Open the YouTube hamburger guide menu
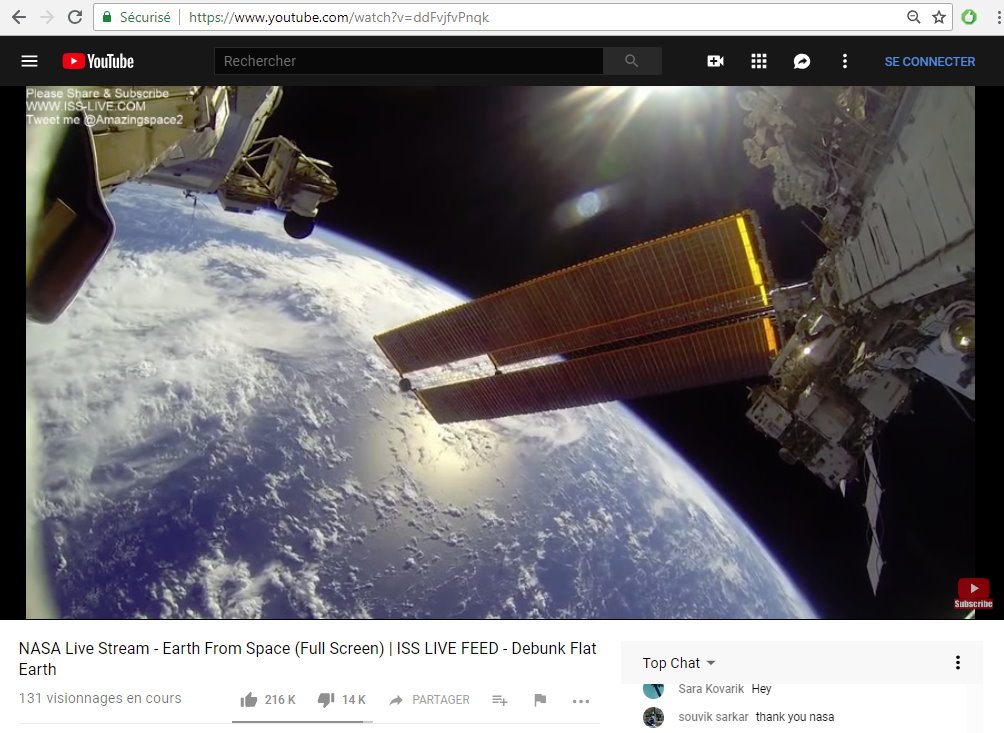The height and width of the screenshot is (733, 1004). tap(29, 61)
